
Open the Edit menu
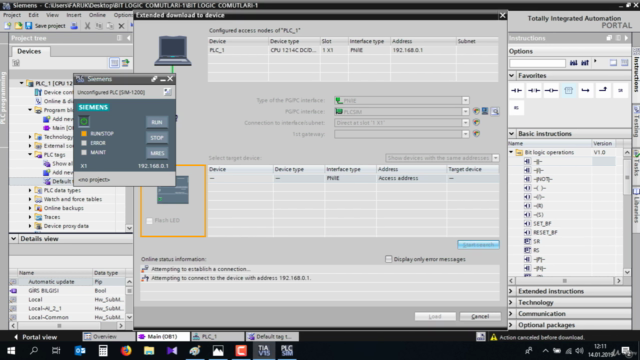pyautogui.click(x=33, y=15)
